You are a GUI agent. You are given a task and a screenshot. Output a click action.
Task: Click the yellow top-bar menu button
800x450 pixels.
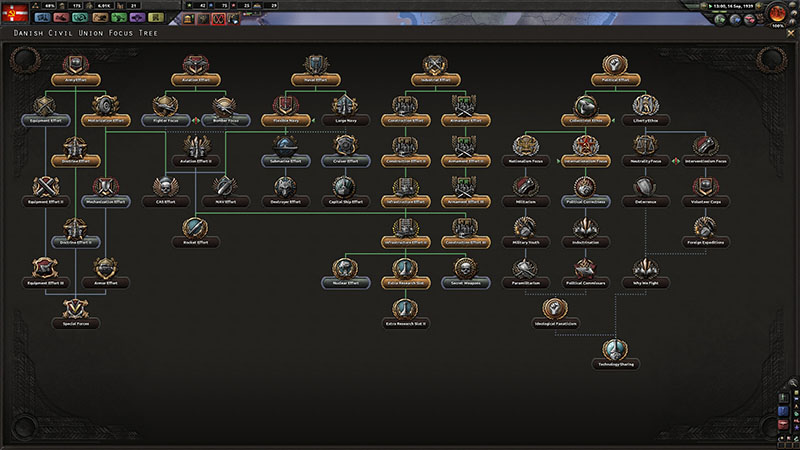pos(156,17)
